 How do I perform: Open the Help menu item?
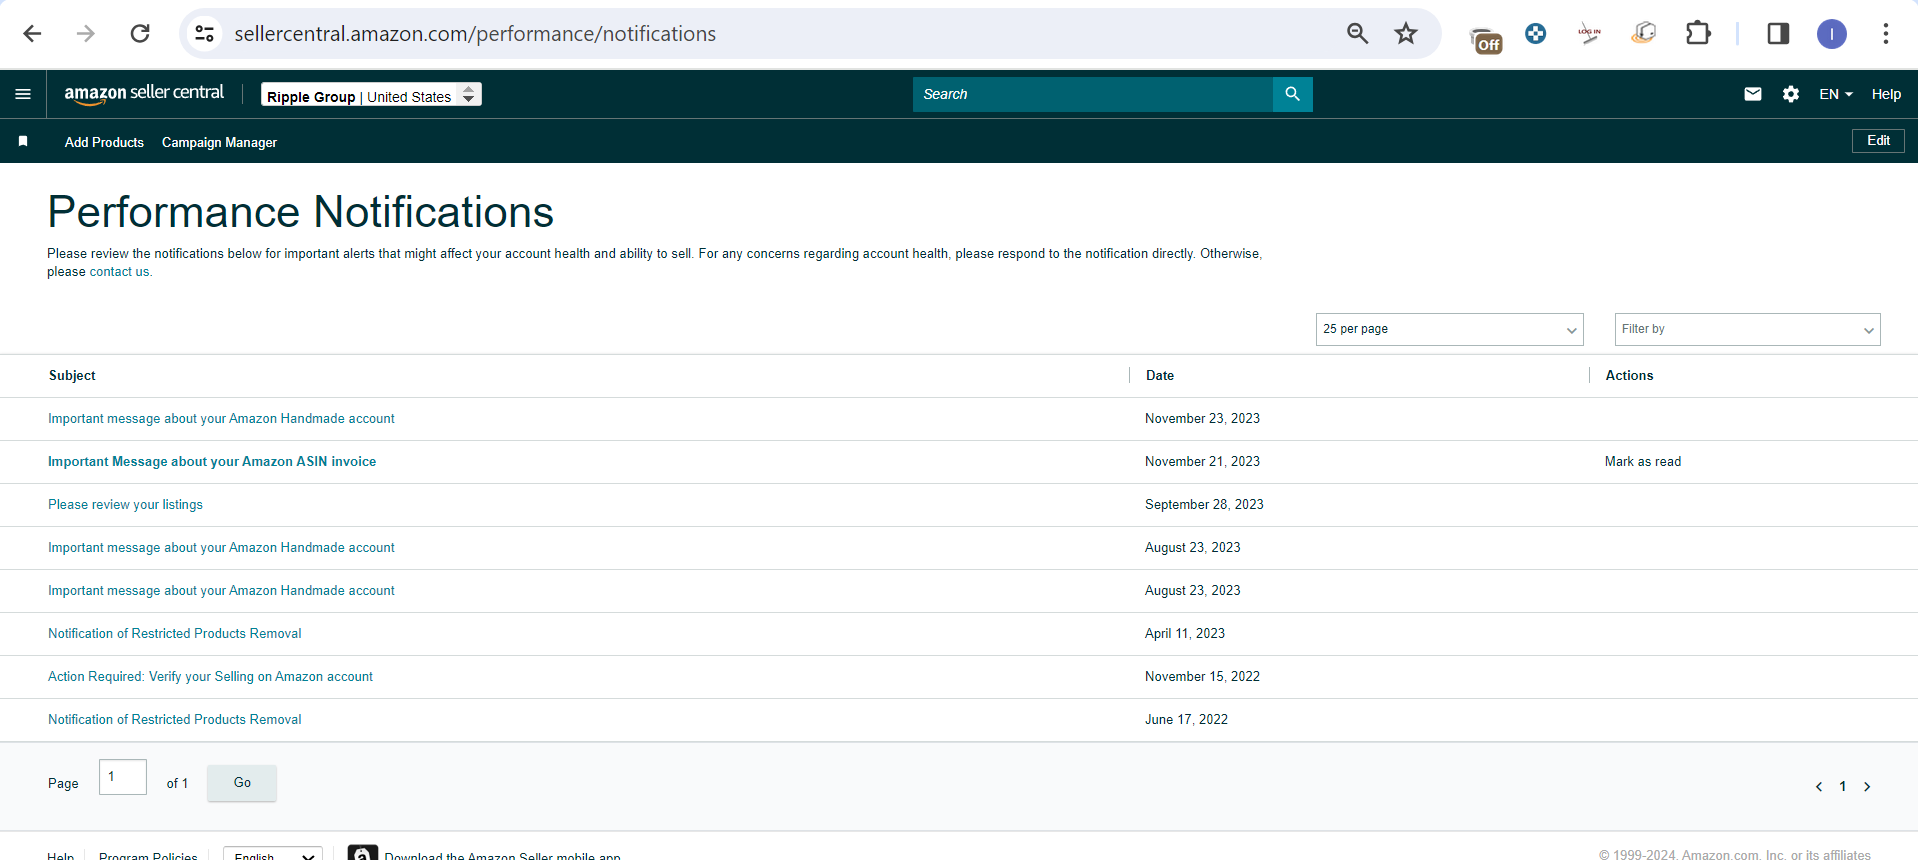point(1886,94)
